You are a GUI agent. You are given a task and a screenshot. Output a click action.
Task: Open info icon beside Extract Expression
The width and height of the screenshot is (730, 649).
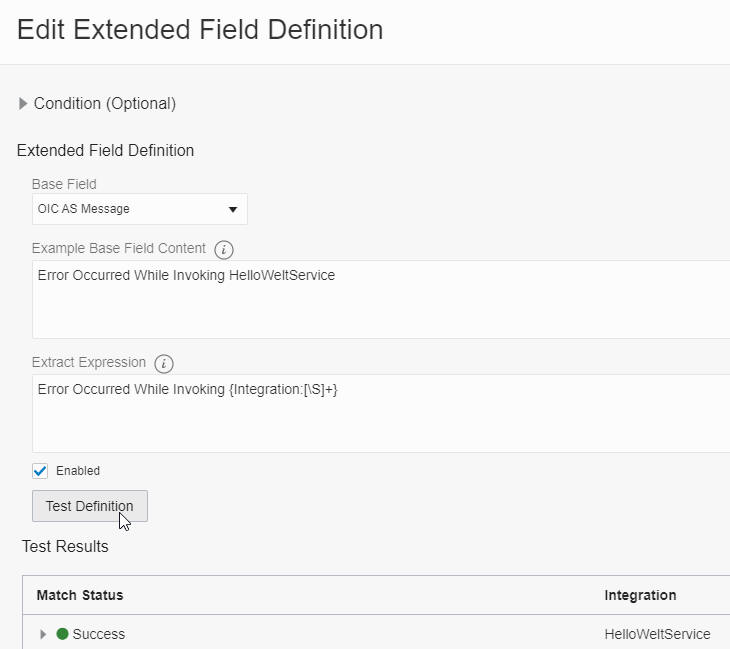[x=164, y=364]
